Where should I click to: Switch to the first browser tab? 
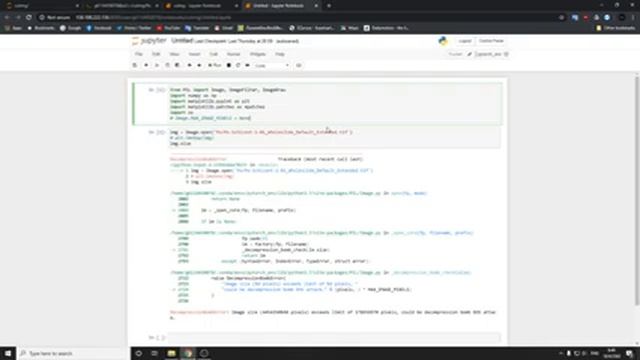click(x=41, y=6)
